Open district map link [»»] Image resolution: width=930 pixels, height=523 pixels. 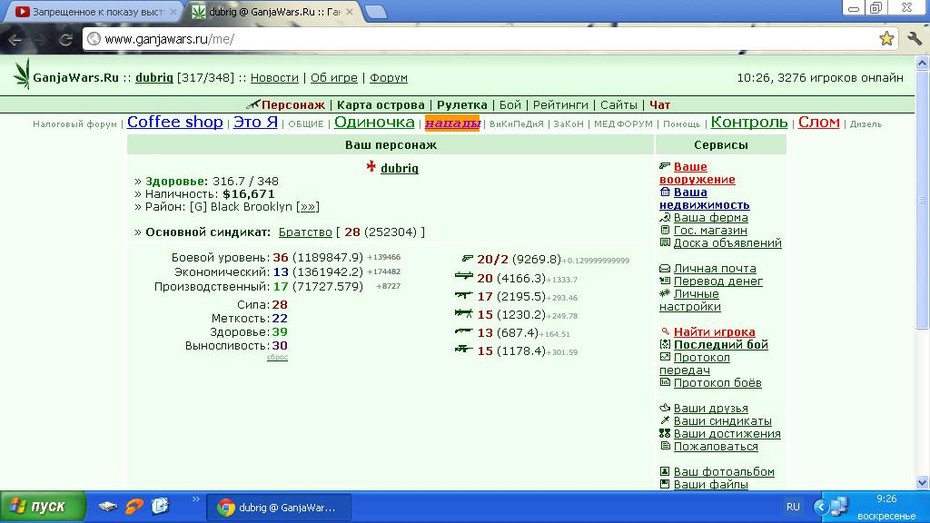(x=308, y=206)
